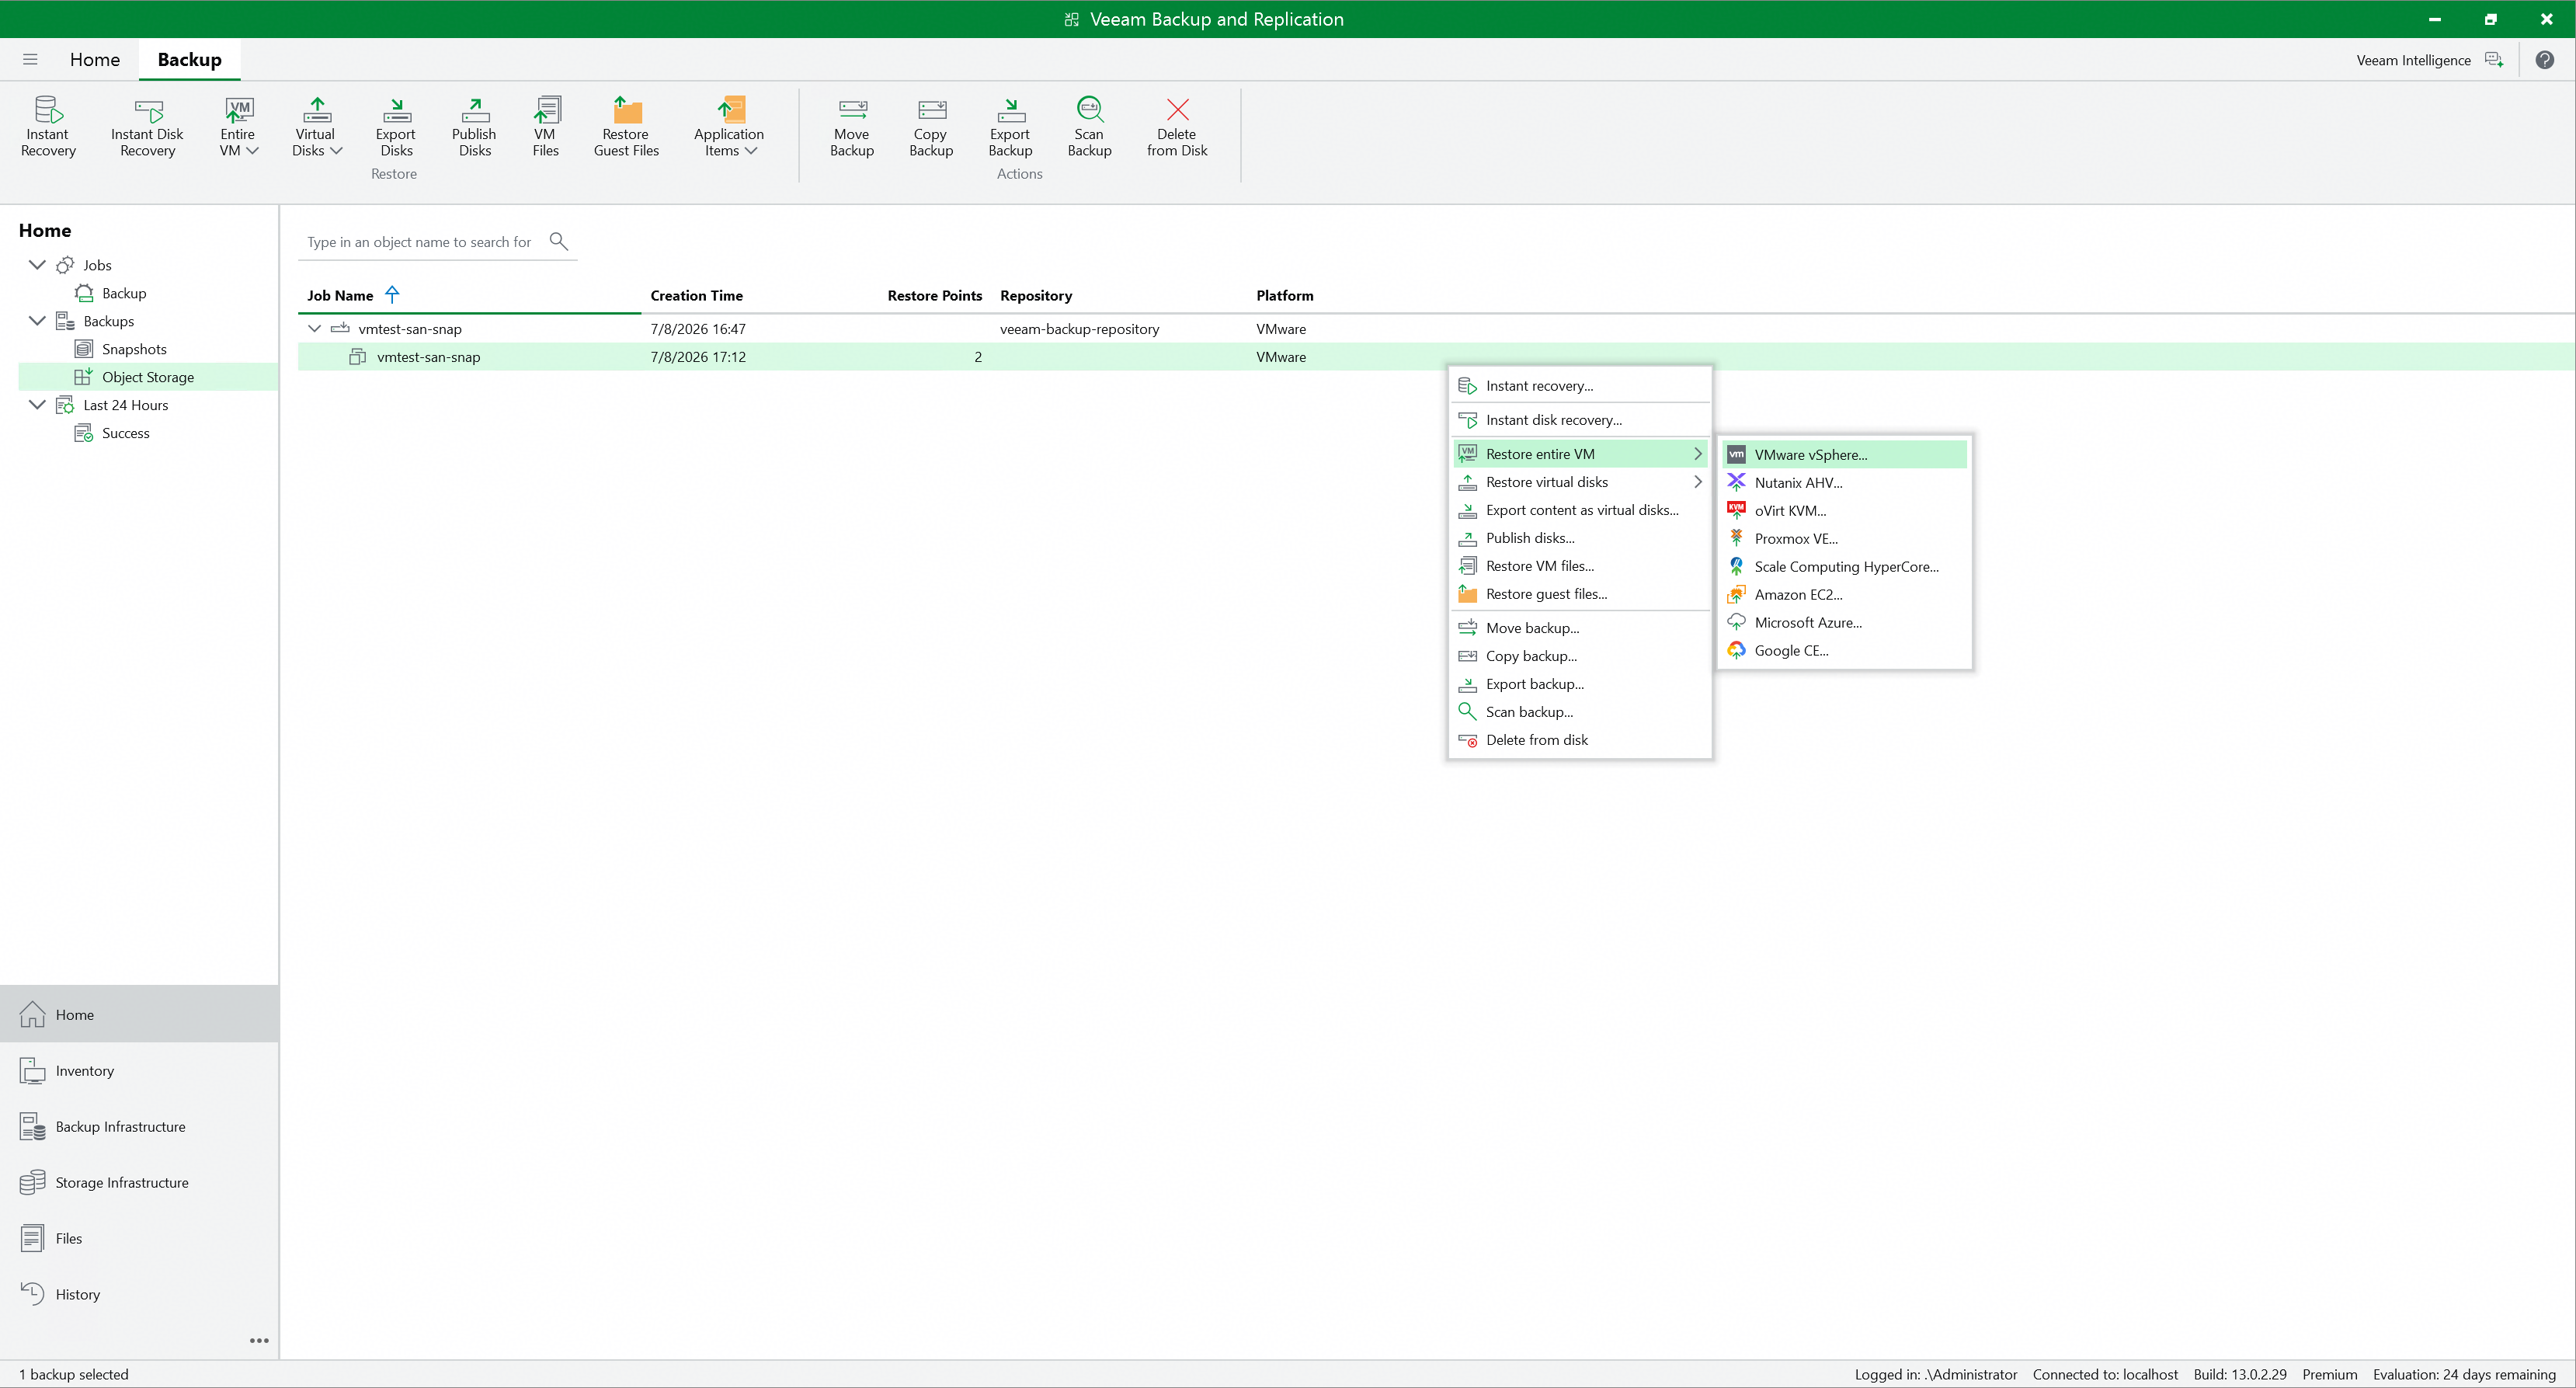Select Object Storage in the tree

pyautogui.click(x=148, y=377)
